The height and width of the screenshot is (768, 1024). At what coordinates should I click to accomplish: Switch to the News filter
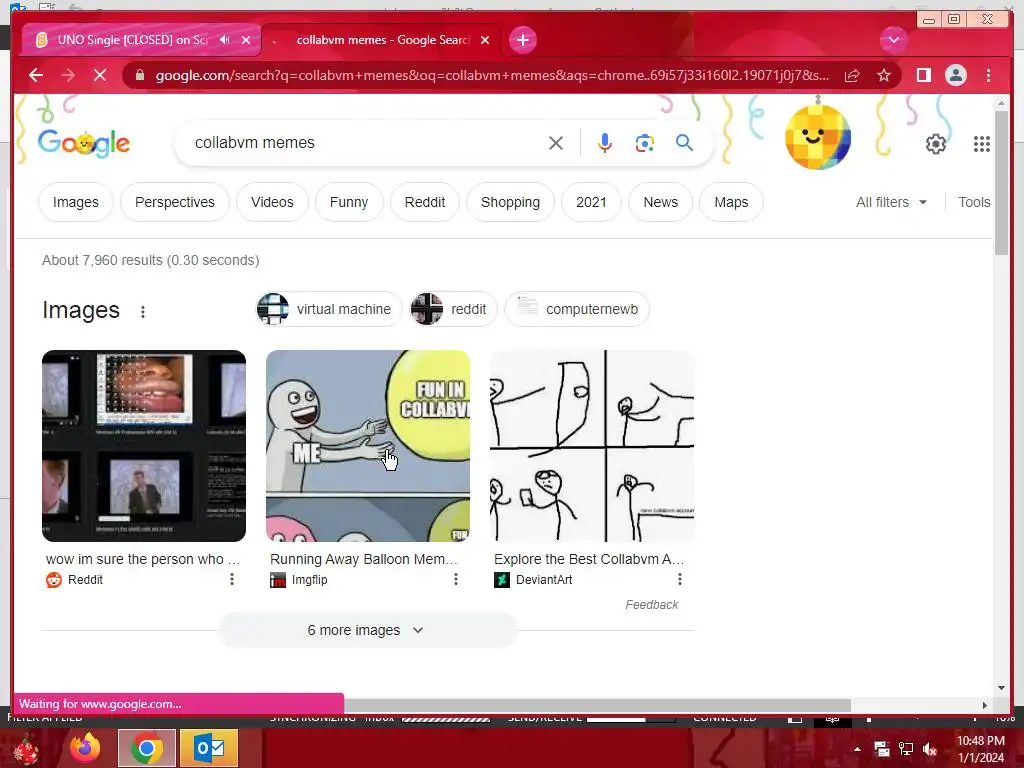point(660,202)
